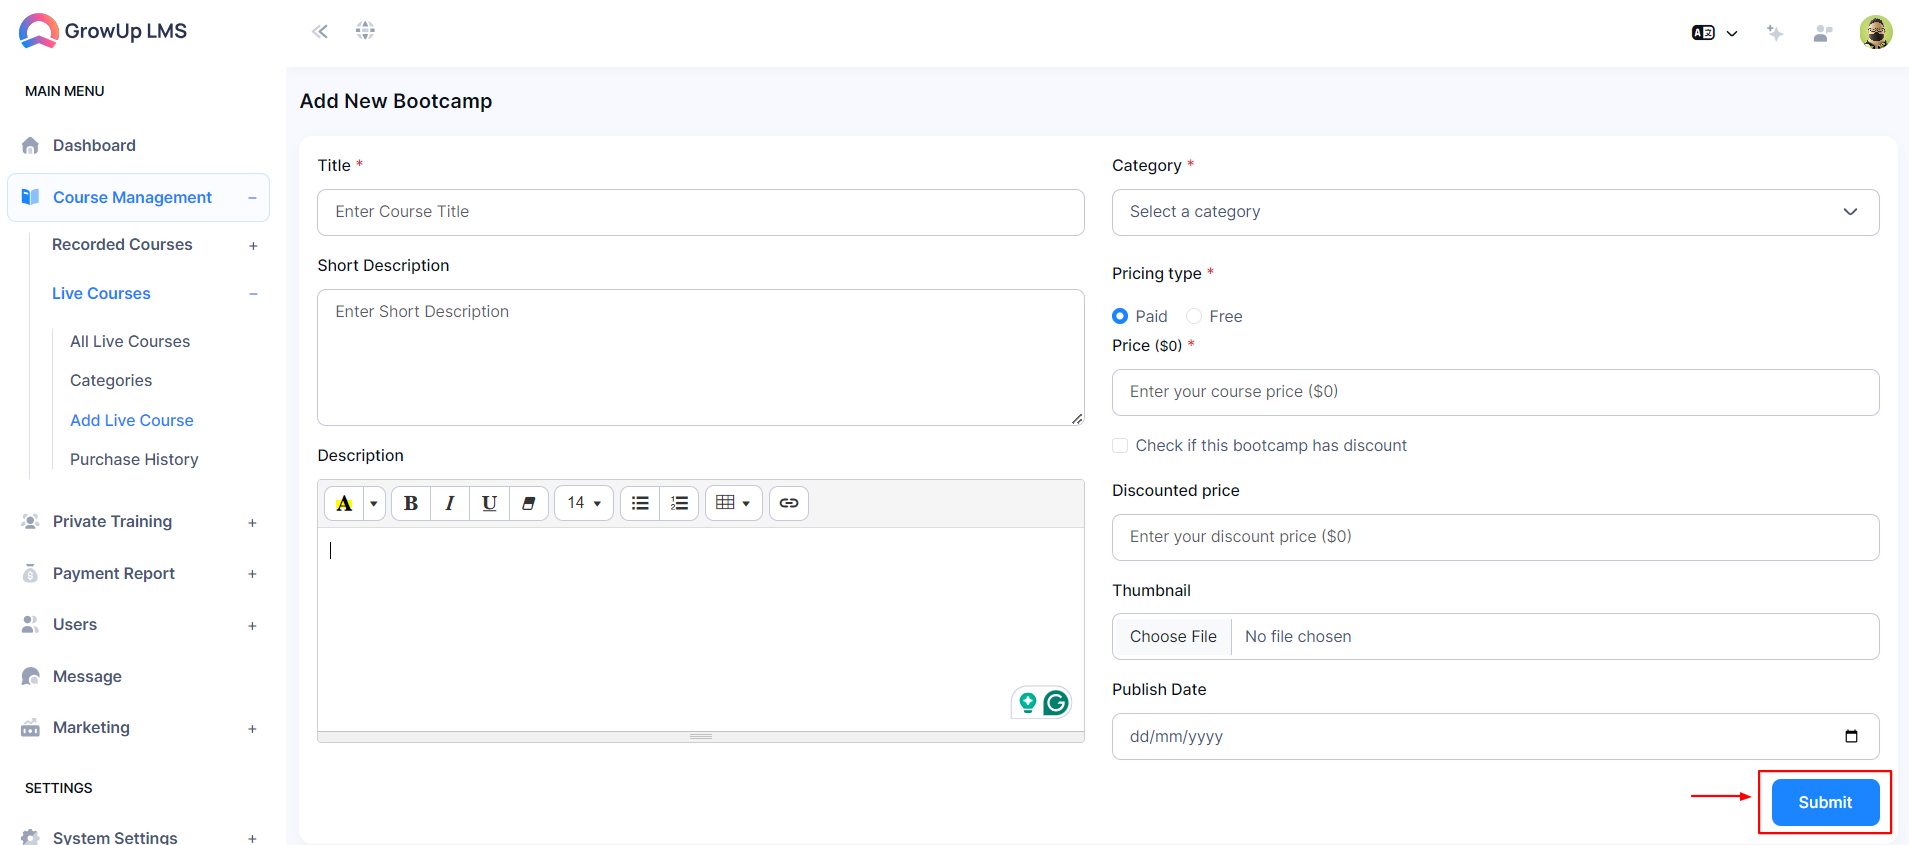Go to Dashboard
Viewport: 1909px width, 845px height.
tap(94, 145)
